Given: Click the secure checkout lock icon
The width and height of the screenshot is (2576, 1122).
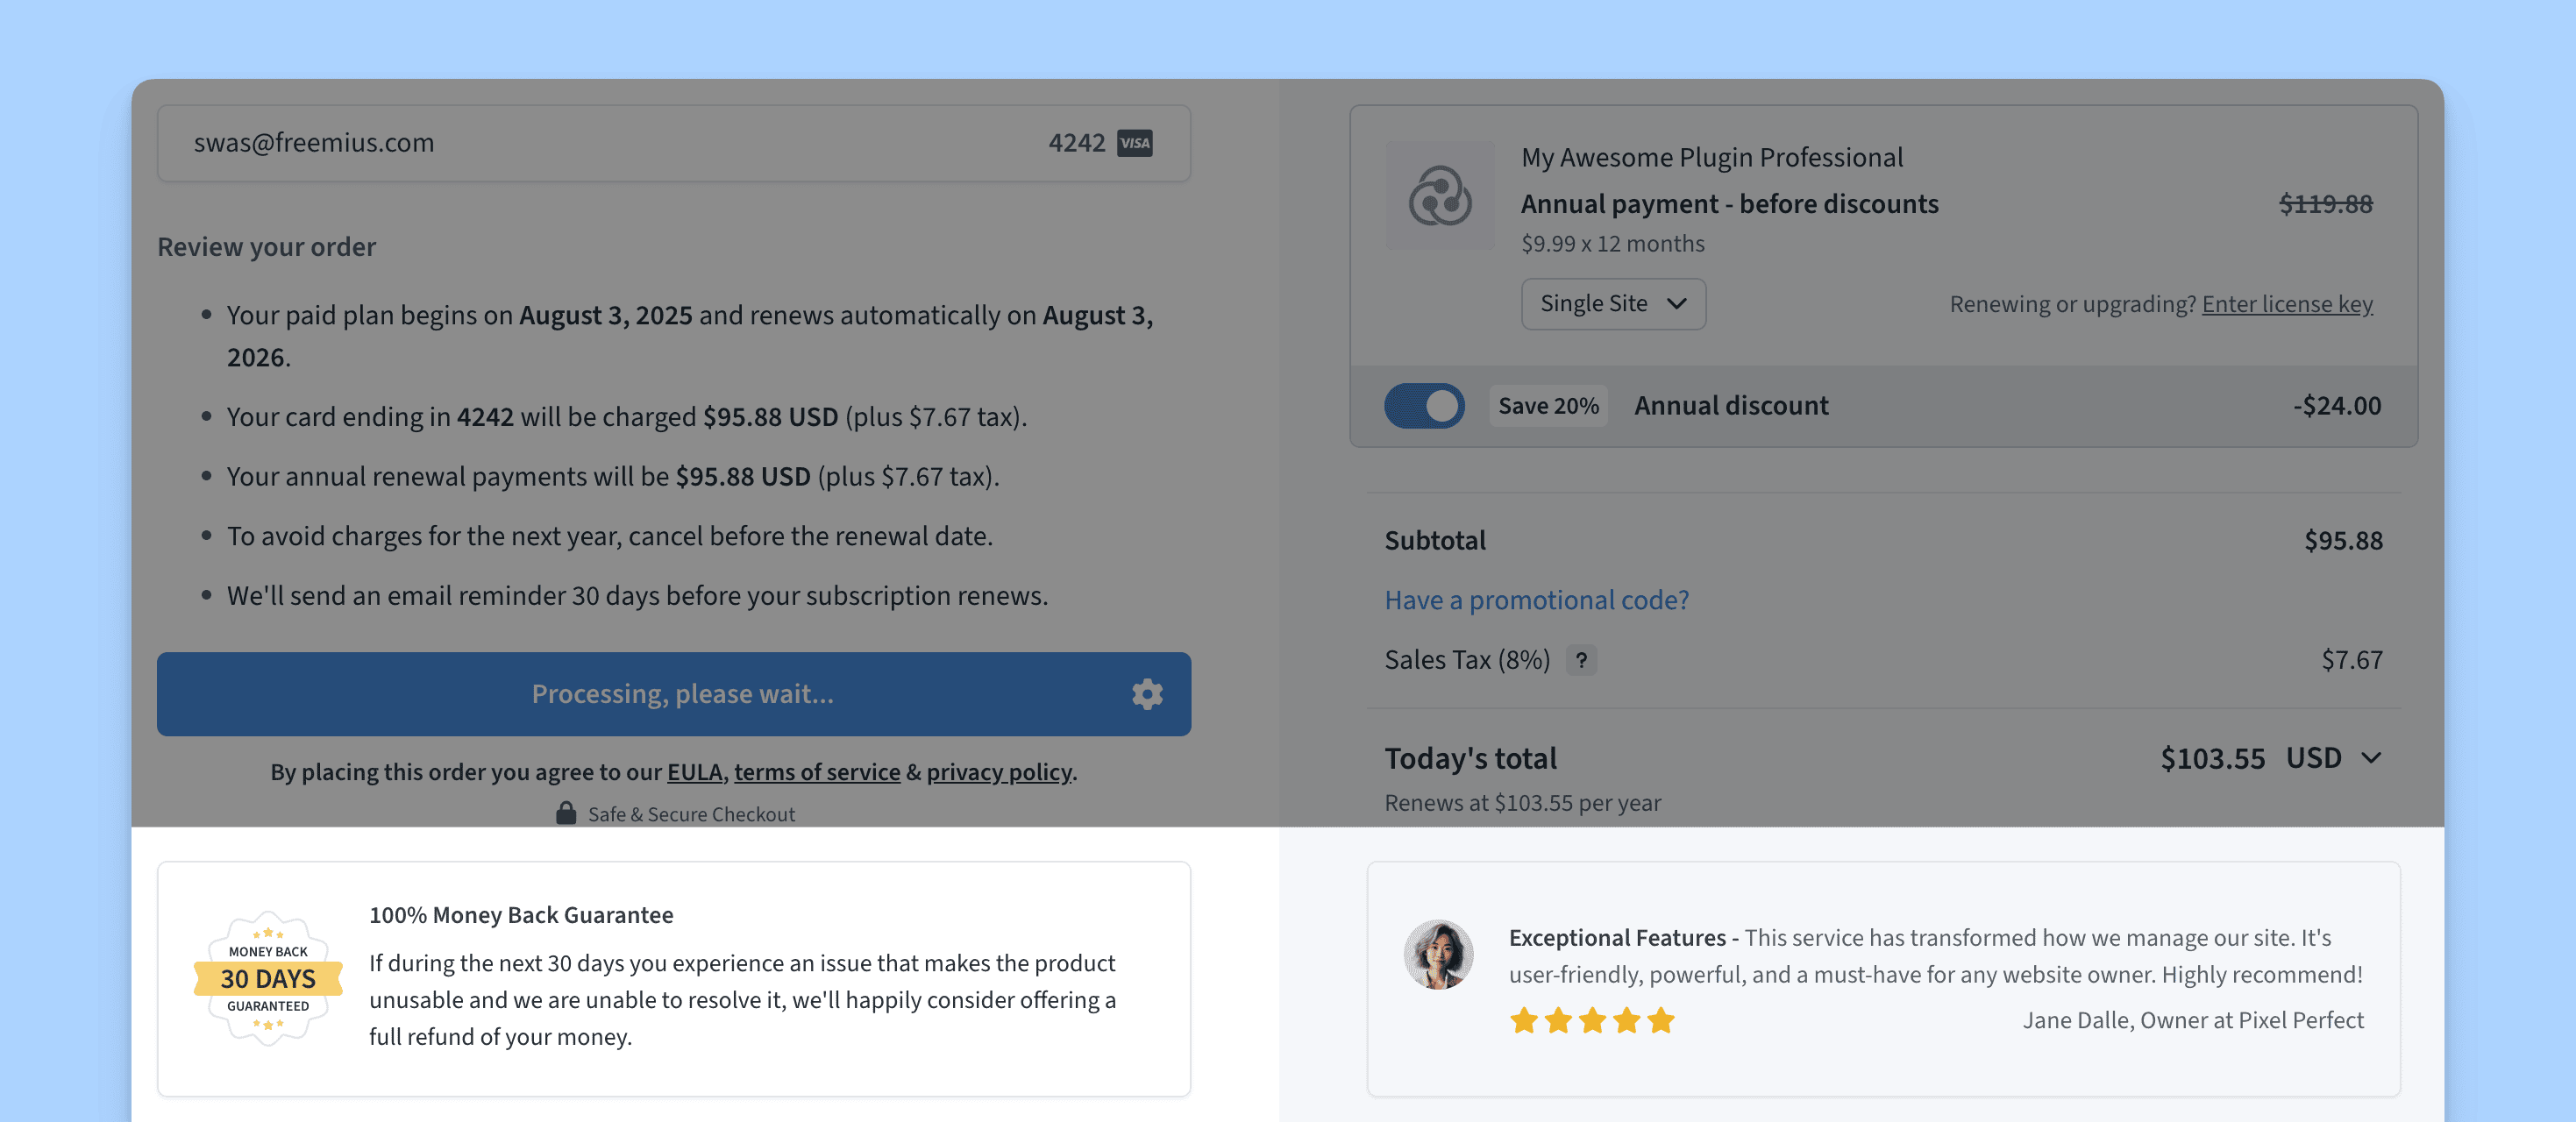Looking at the screenshot, I should pos(566,813).
